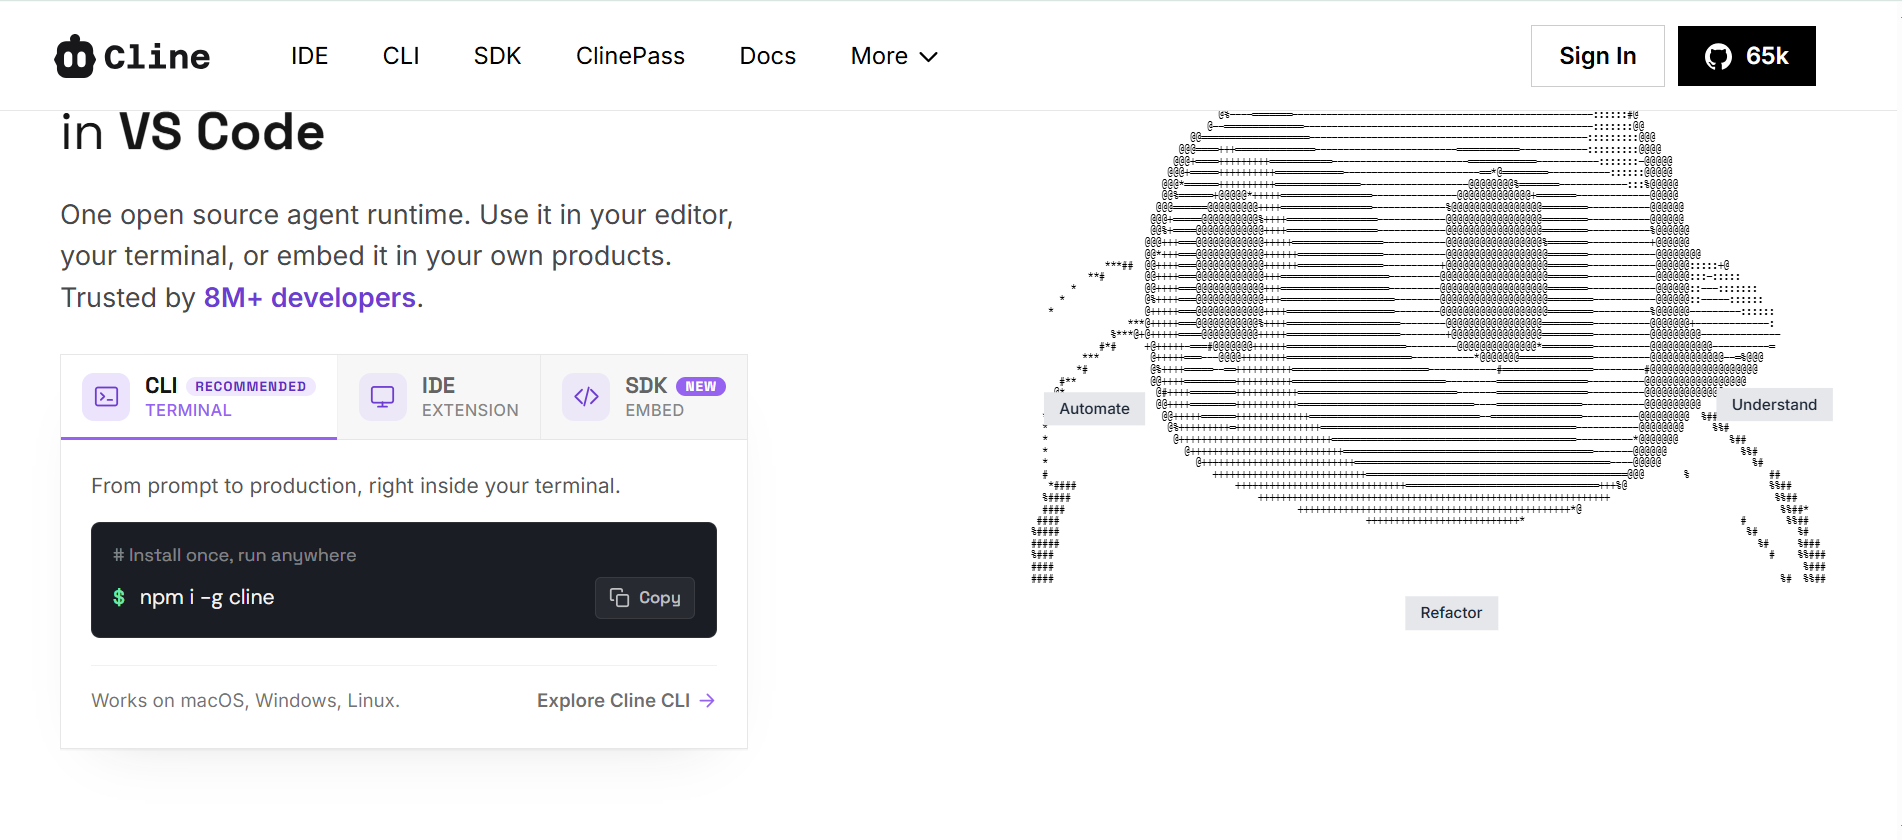The width and height of the screenshot is (1902, 840).
Task: Click the 'in VS Code' heading
Action: (193, 133)
